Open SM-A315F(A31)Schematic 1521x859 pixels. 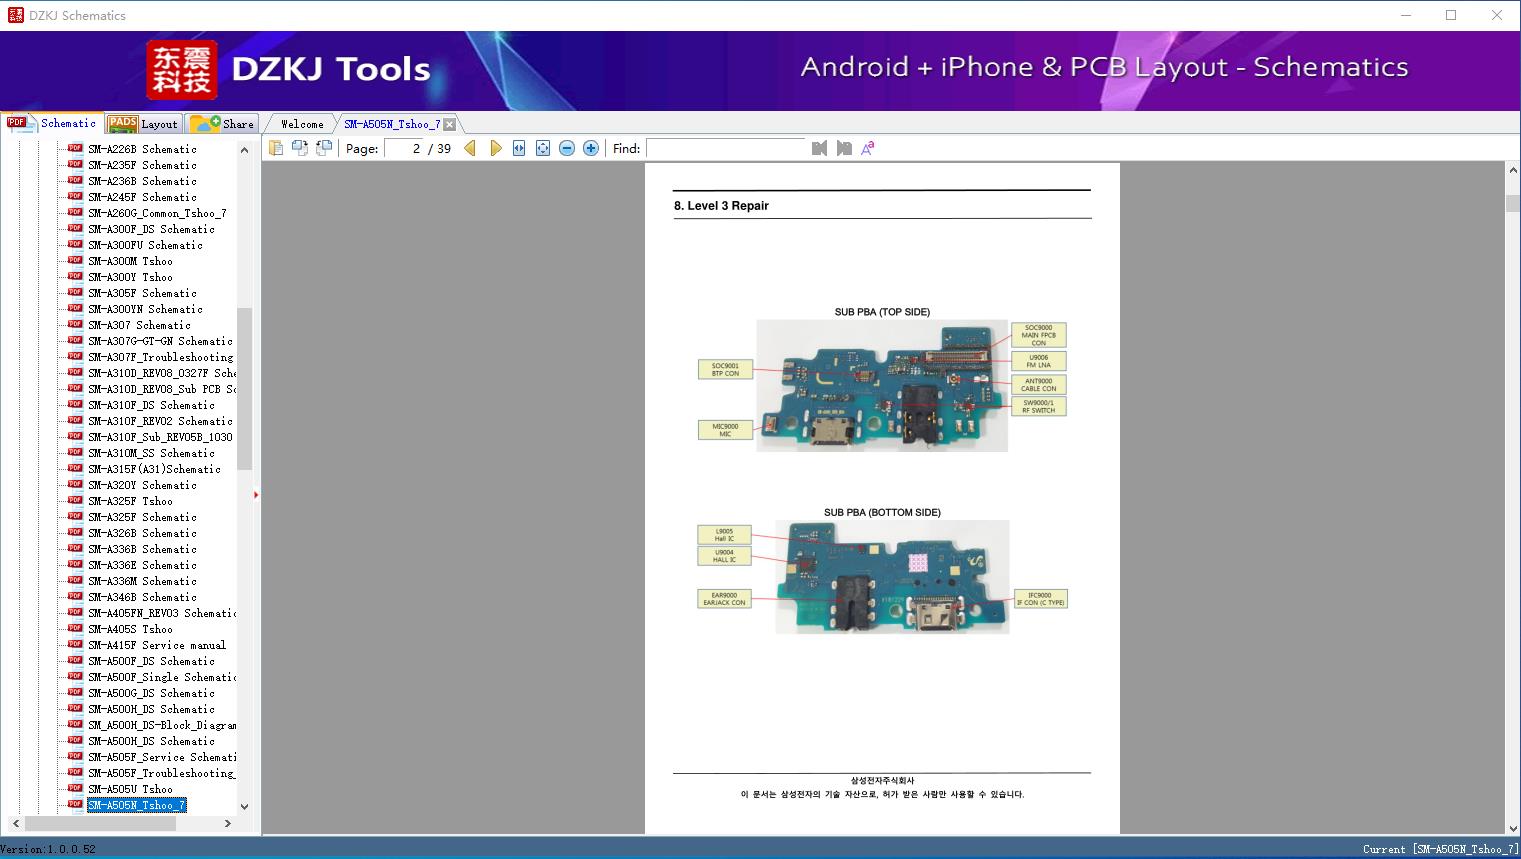click(154, 469)
